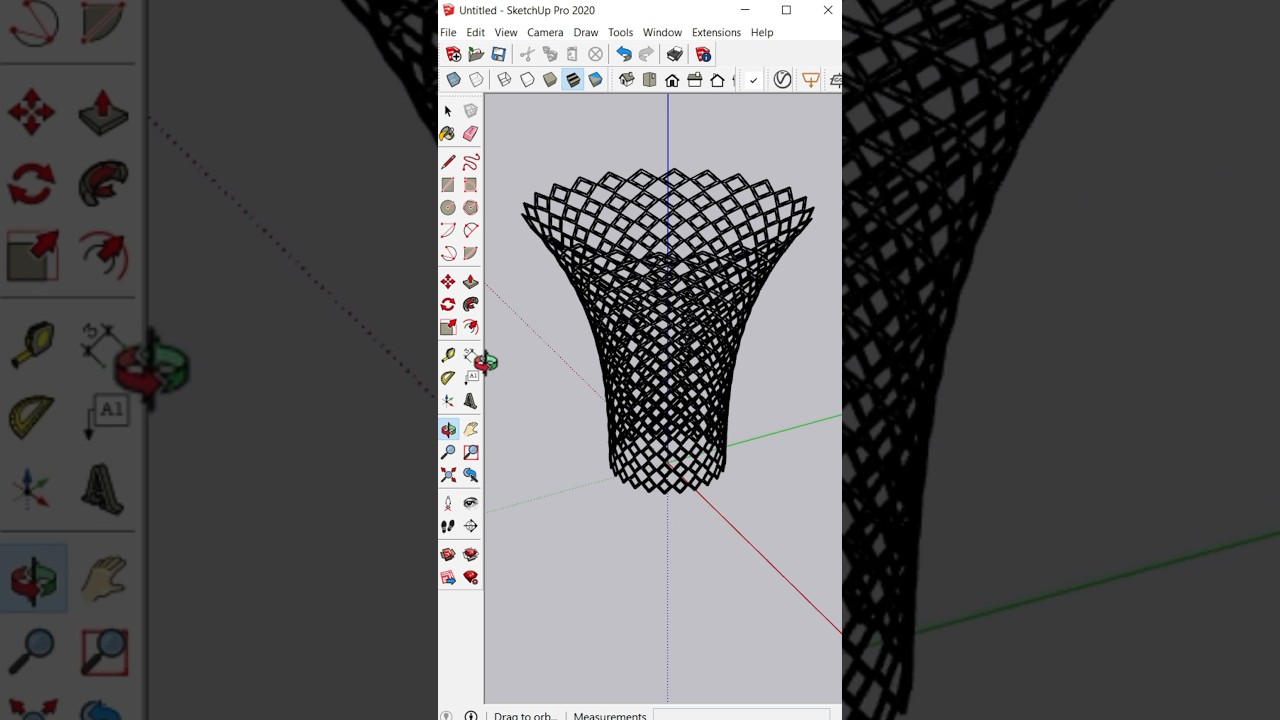Activate the Look Around eye tool

[x=470, y=504]
